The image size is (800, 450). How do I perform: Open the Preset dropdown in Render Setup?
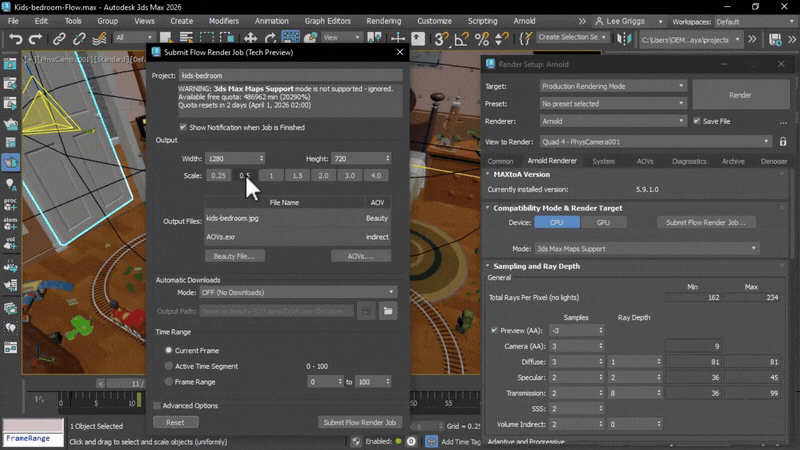tap(613, 104)
